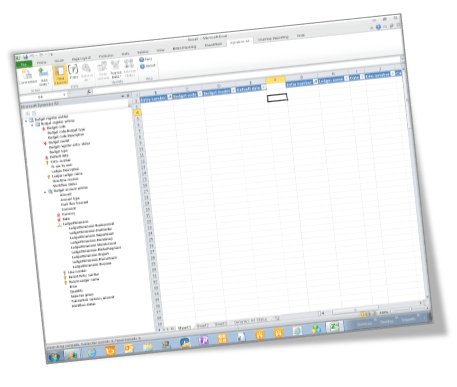Open the Name Box dropdown arrow
The height and width of the screenshot is (387, 457).
point(65,95)
